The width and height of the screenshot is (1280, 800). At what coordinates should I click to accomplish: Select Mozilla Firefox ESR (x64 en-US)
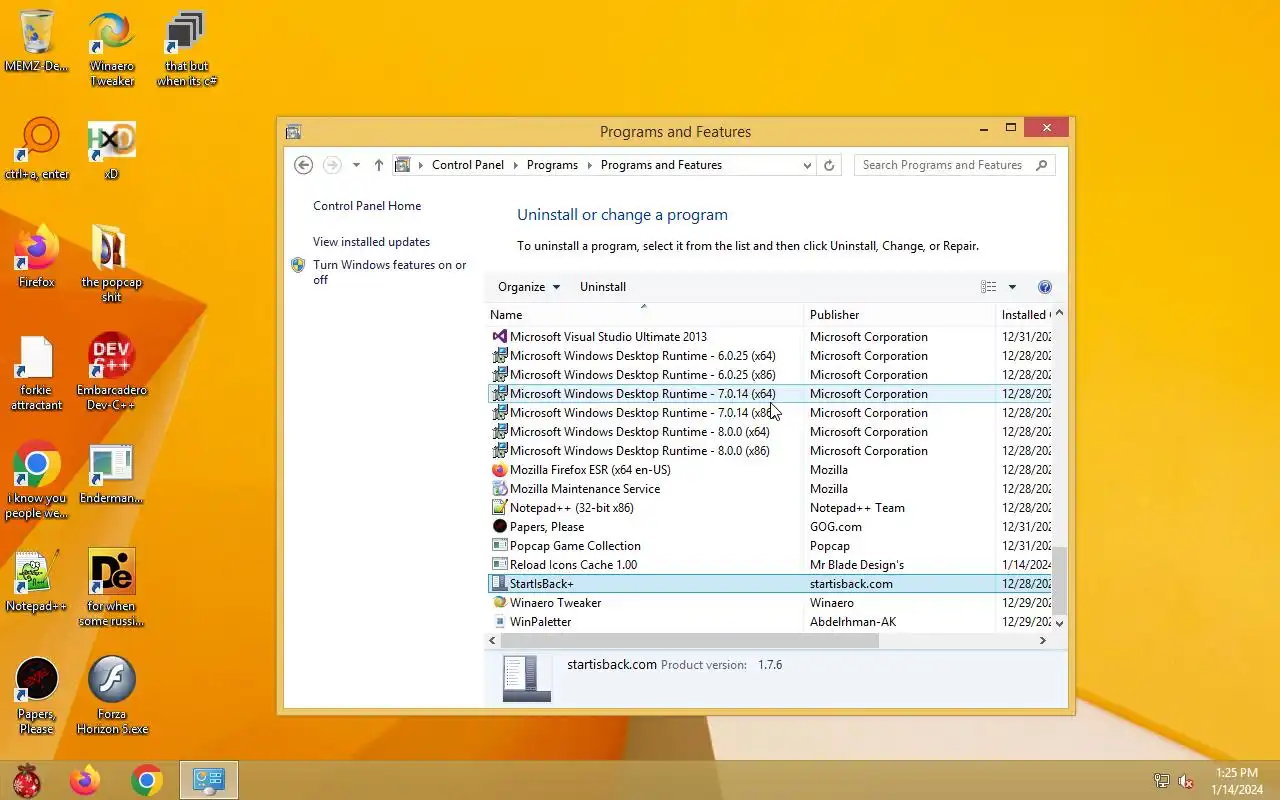pyautogui.click(x=768, y=470)
